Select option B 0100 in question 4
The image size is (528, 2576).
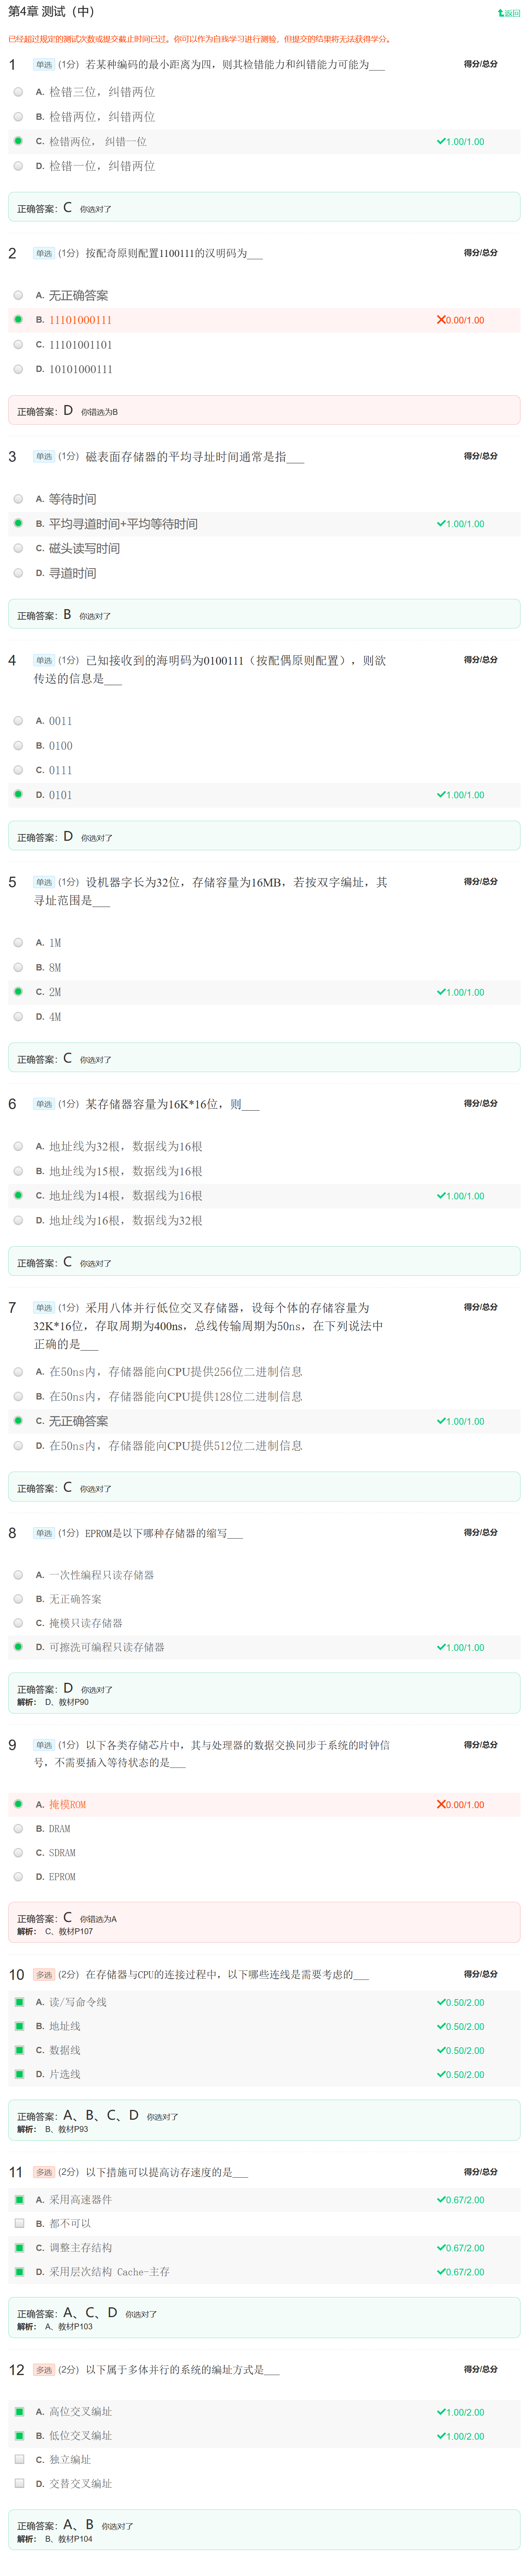pyautogui.click(x=18, y=745)
